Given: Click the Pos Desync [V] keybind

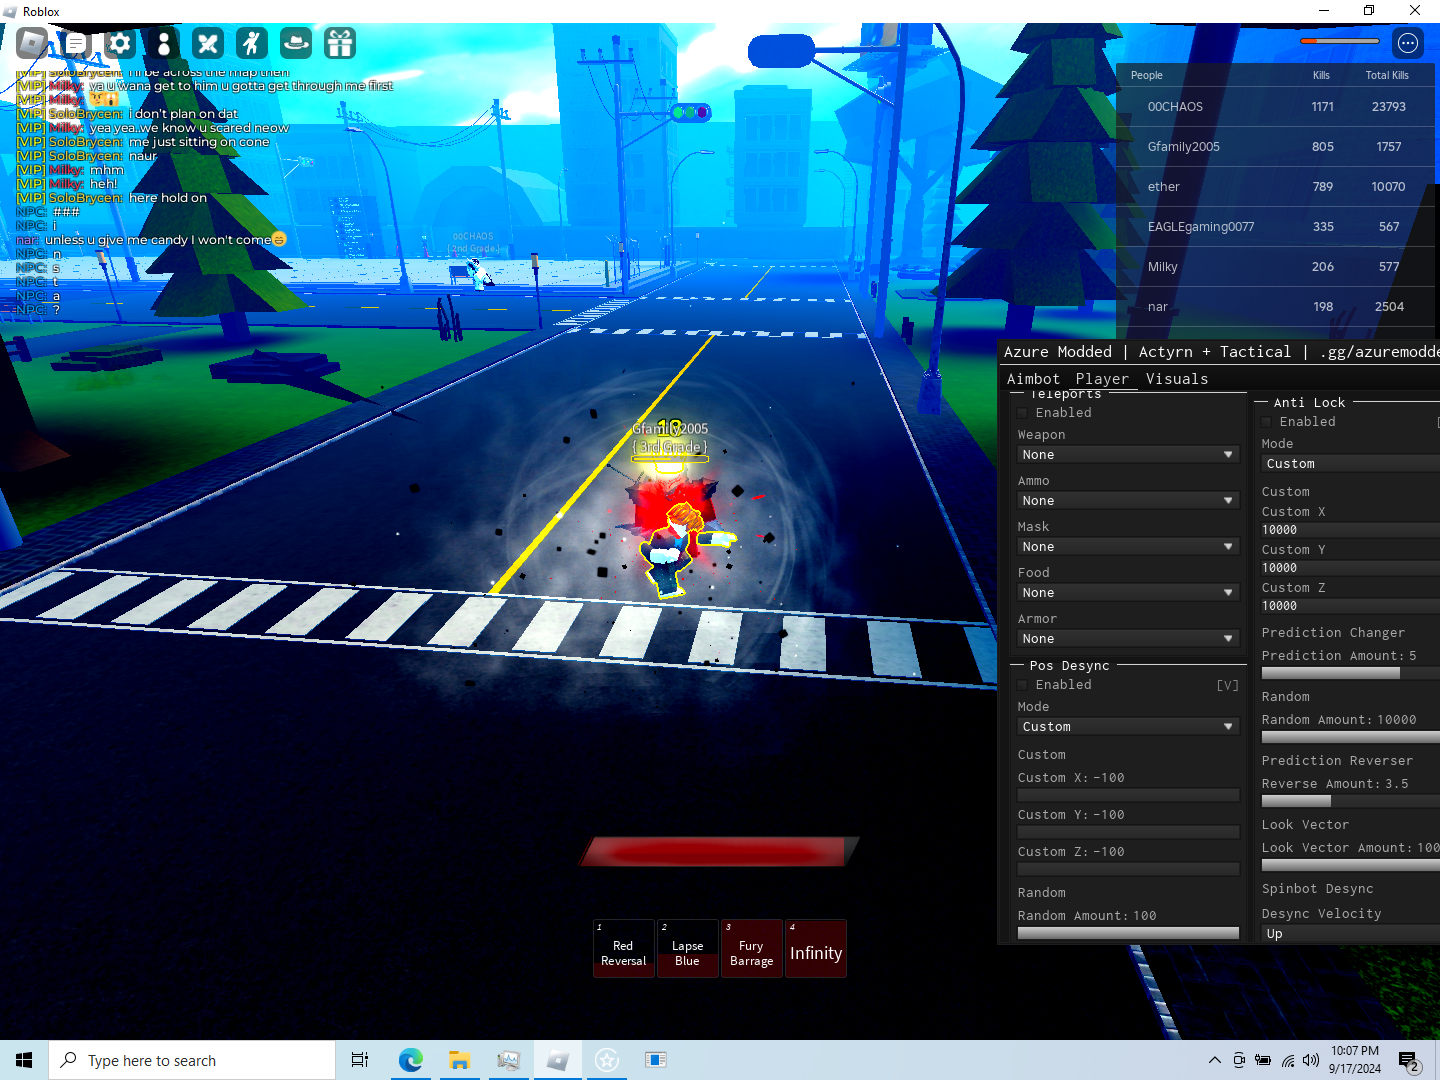Looking at the screenshot, I should pyautogui.click(x=1227, y=685).
